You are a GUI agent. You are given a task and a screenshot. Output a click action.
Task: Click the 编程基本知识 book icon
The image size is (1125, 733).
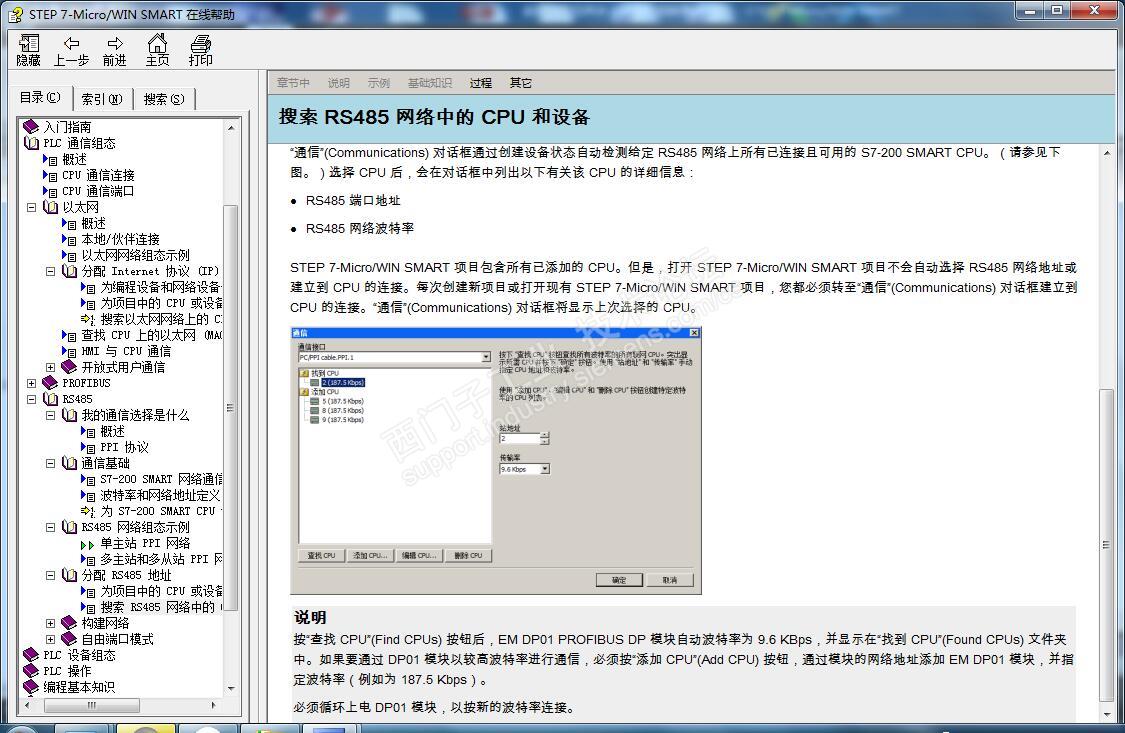click(x=31, y=686)
